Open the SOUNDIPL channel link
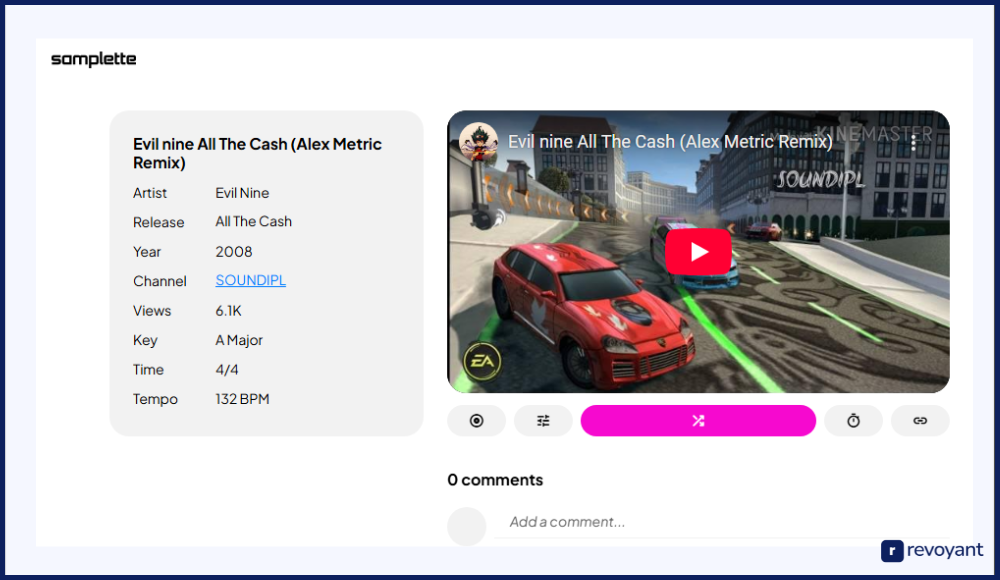Image resolution: width=1000 pixels, height=580 pixels. click(251, 280)
